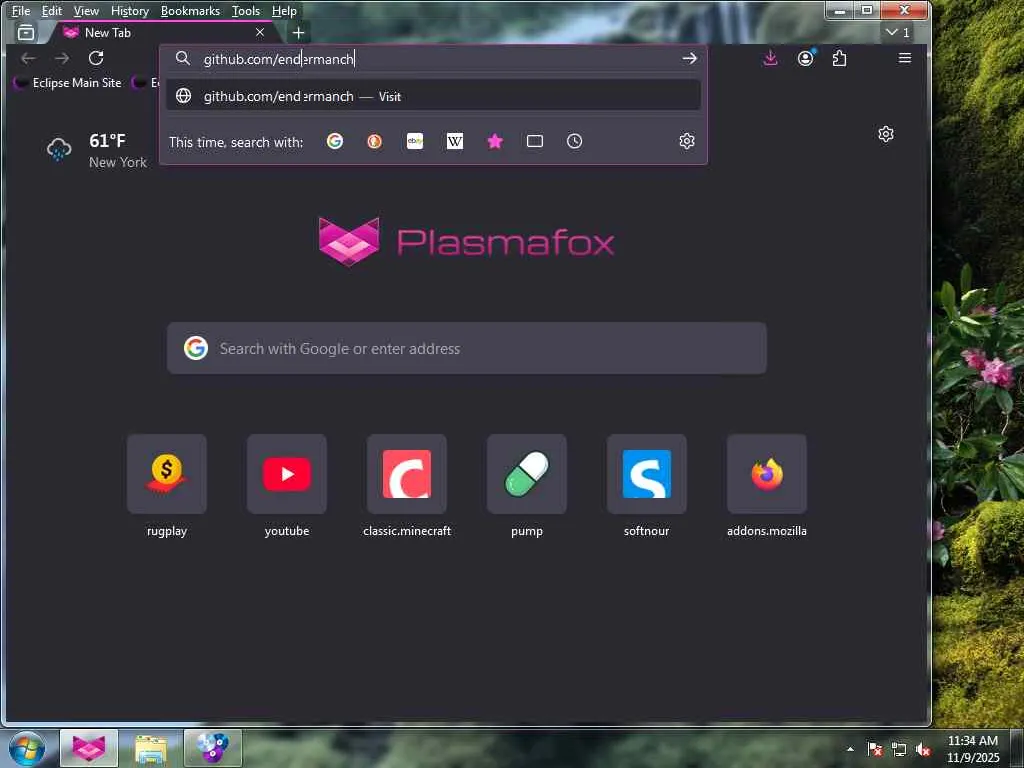Open the Tools menu
The image size is (1024, 768).
(246, 10)
